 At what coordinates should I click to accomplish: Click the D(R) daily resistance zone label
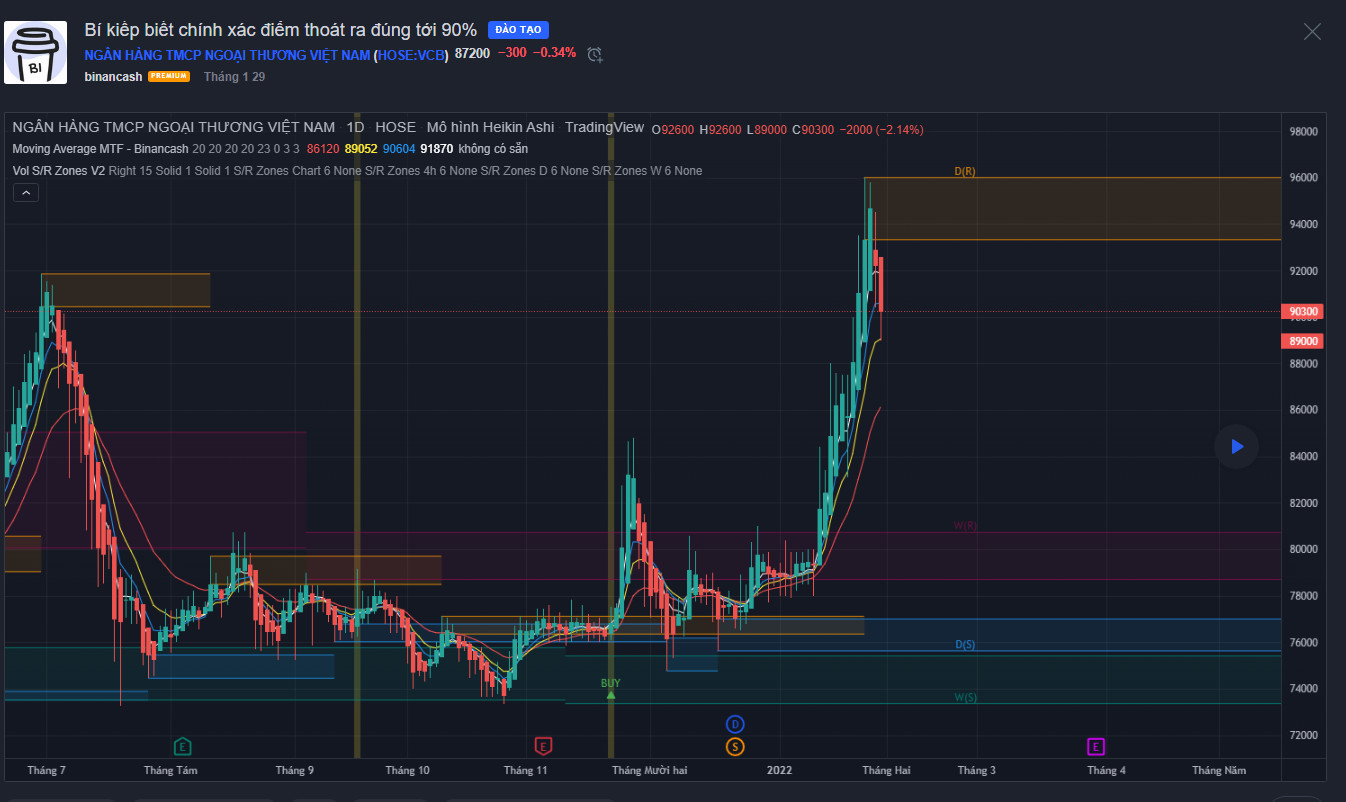click(965, 172)
